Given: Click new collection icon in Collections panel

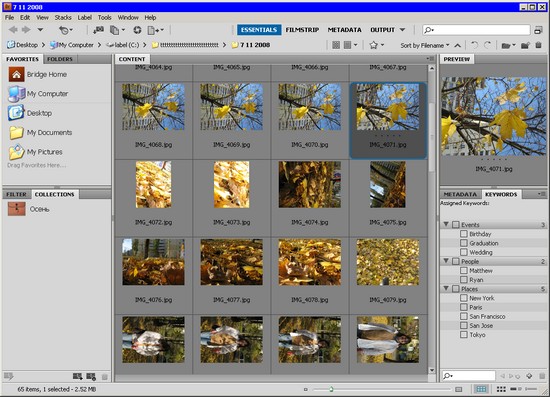Looking at the screenshot, I should pos(78,377).
